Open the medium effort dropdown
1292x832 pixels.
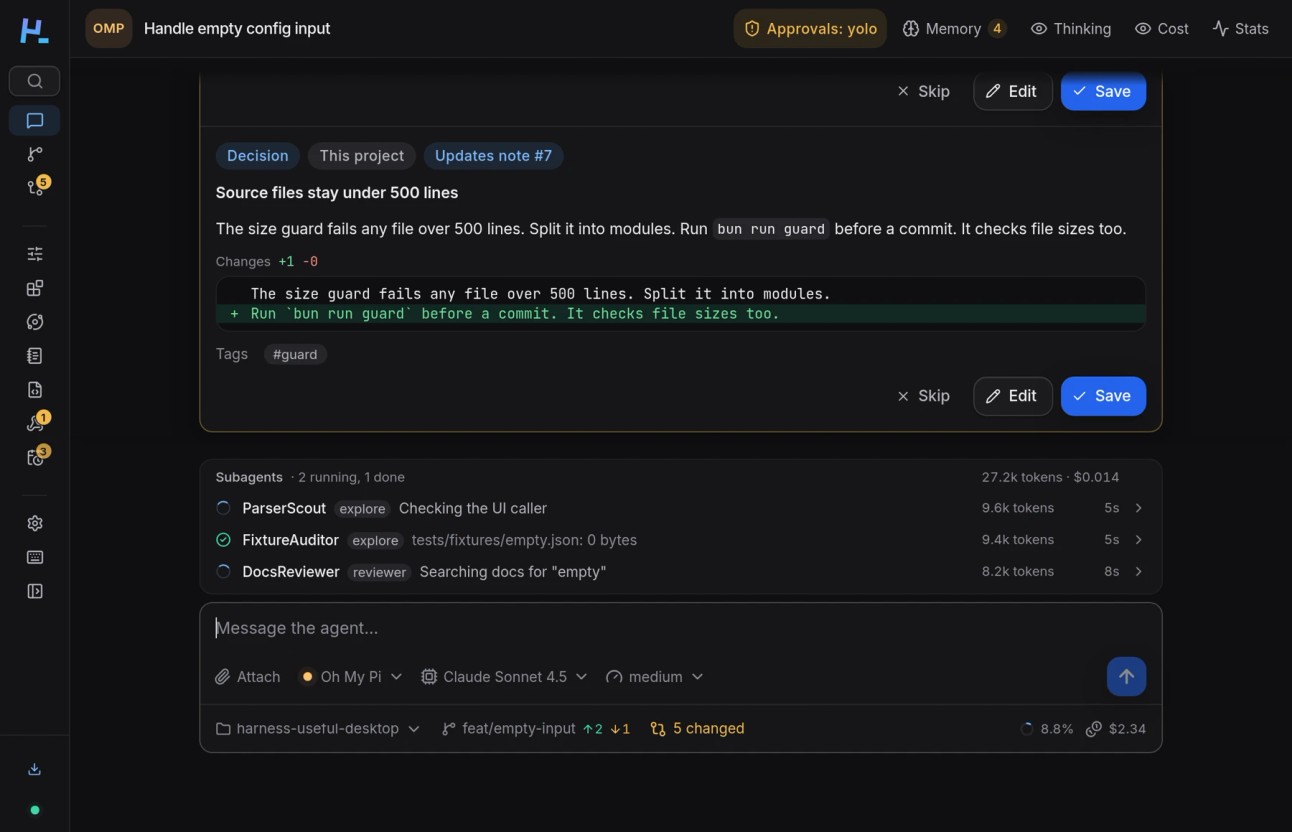654,677
